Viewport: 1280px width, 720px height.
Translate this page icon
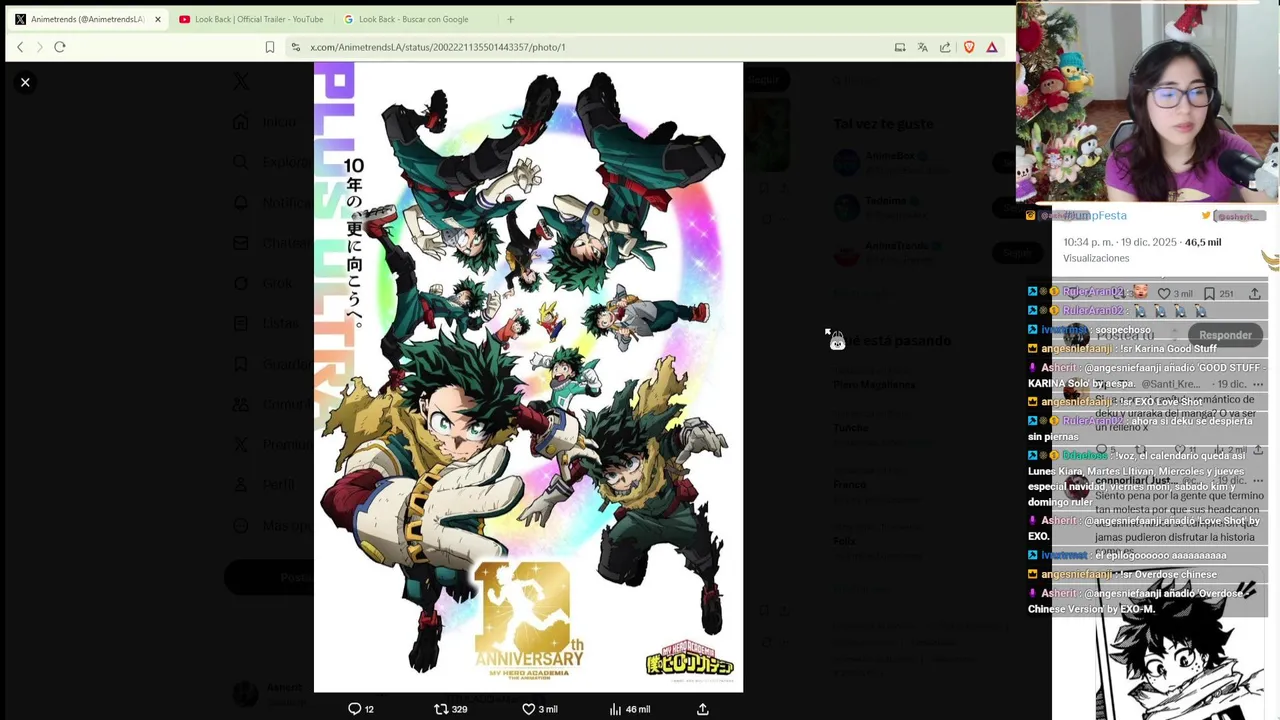(923, 47)
